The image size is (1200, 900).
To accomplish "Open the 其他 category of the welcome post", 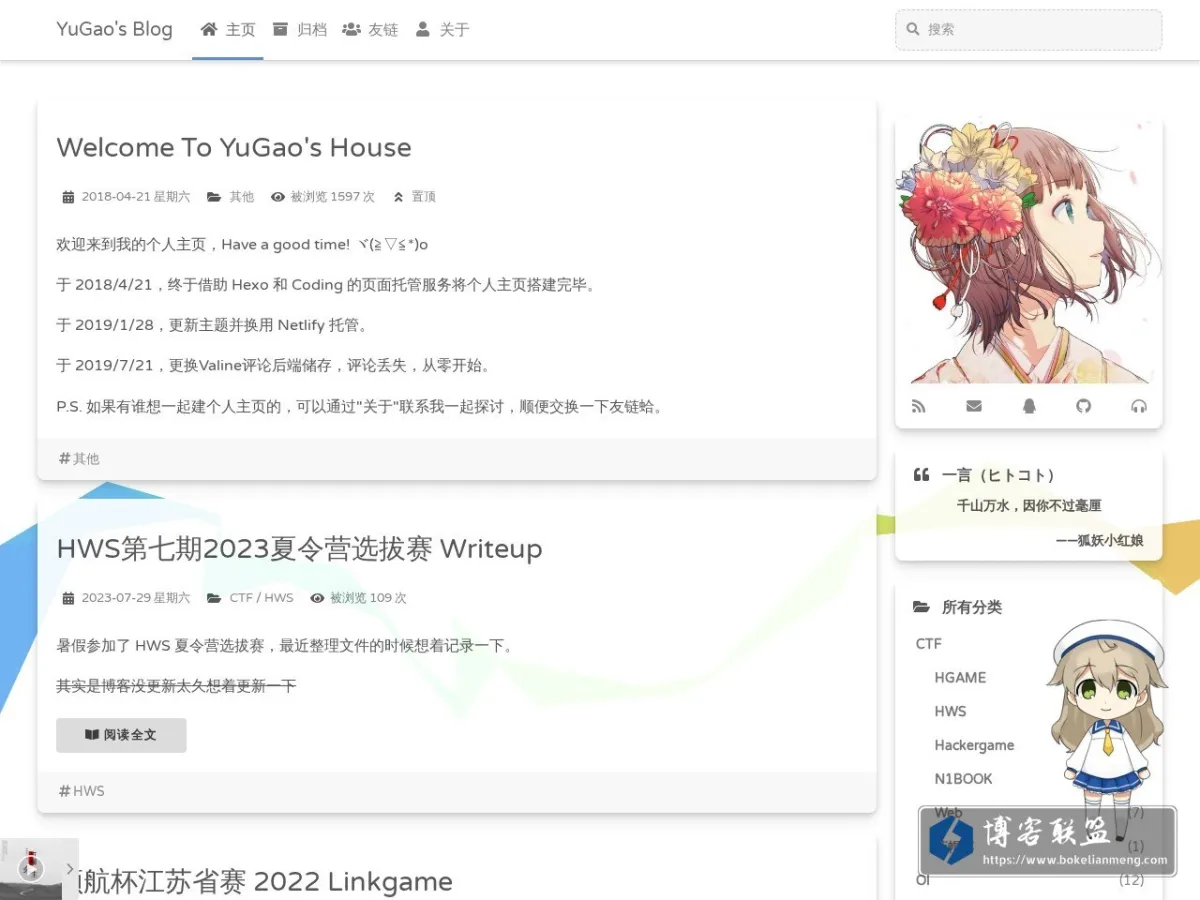I will point(242,197).
